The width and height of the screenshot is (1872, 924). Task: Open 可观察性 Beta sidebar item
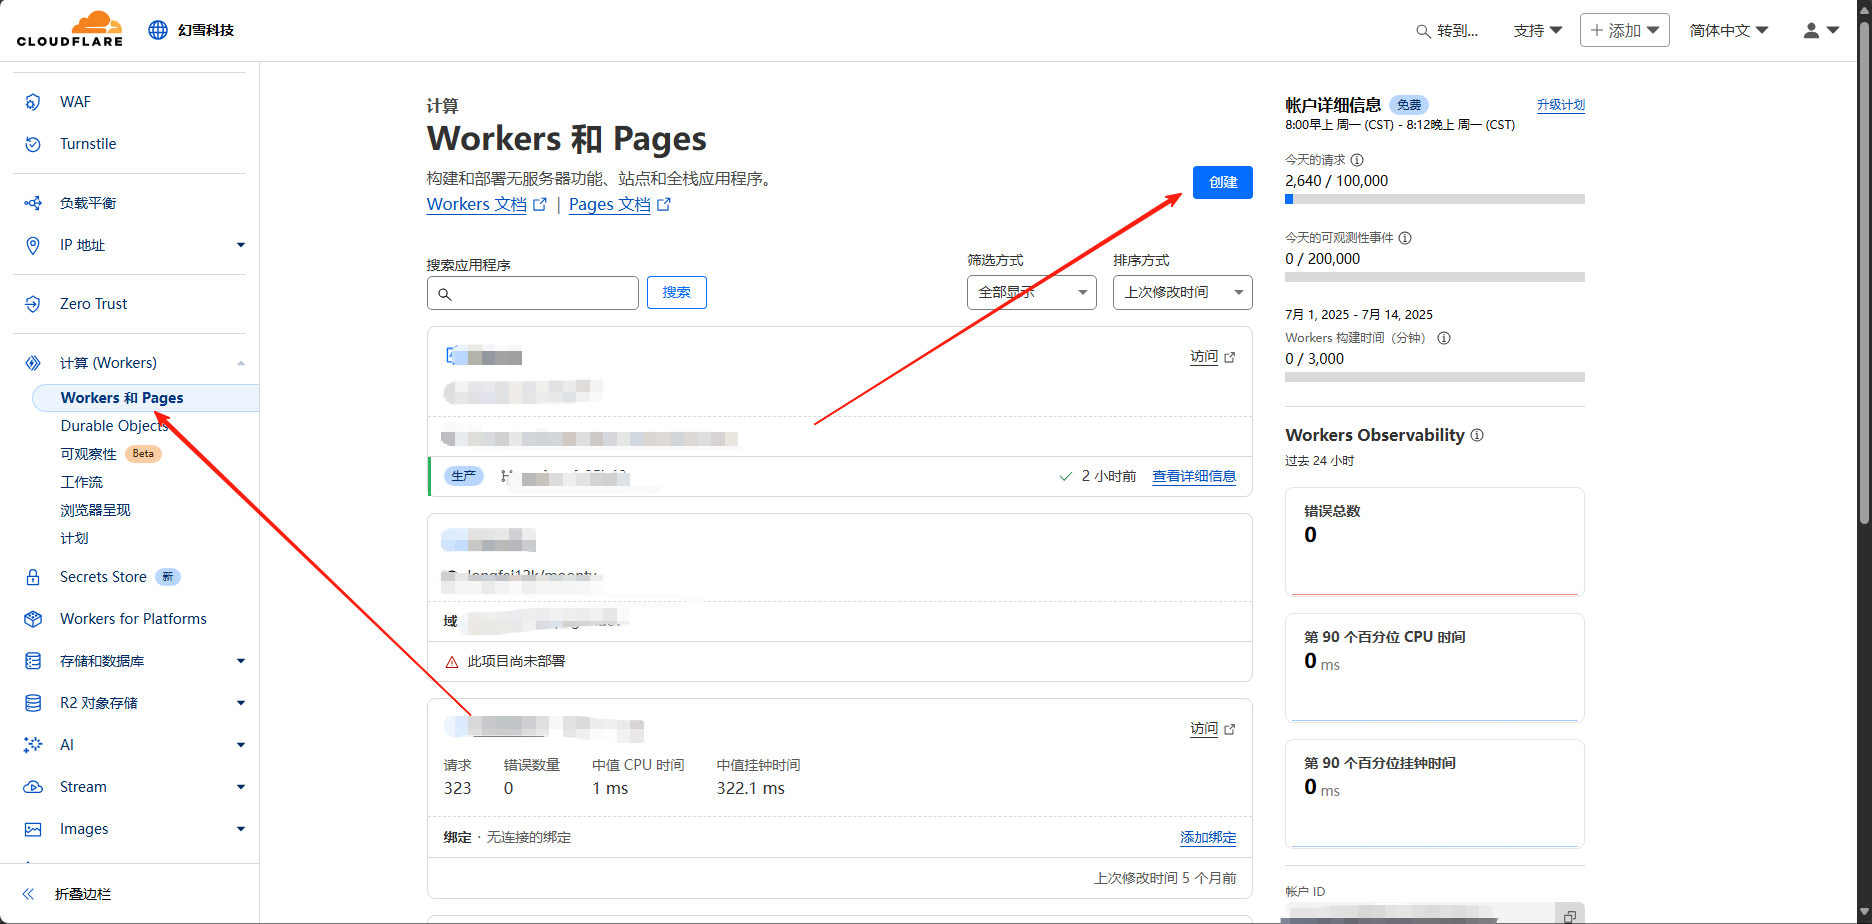(110, 454)
